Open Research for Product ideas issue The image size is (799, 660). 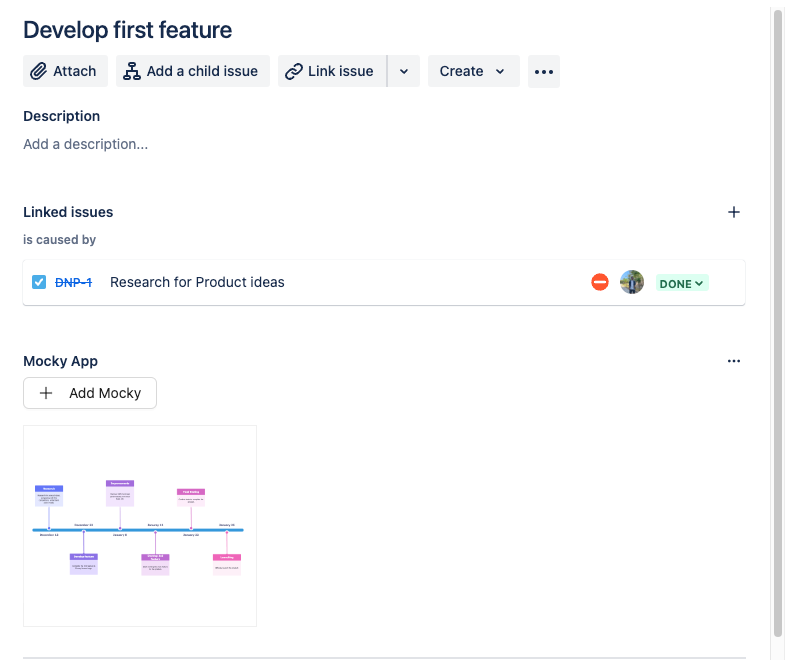pos(197,282)
